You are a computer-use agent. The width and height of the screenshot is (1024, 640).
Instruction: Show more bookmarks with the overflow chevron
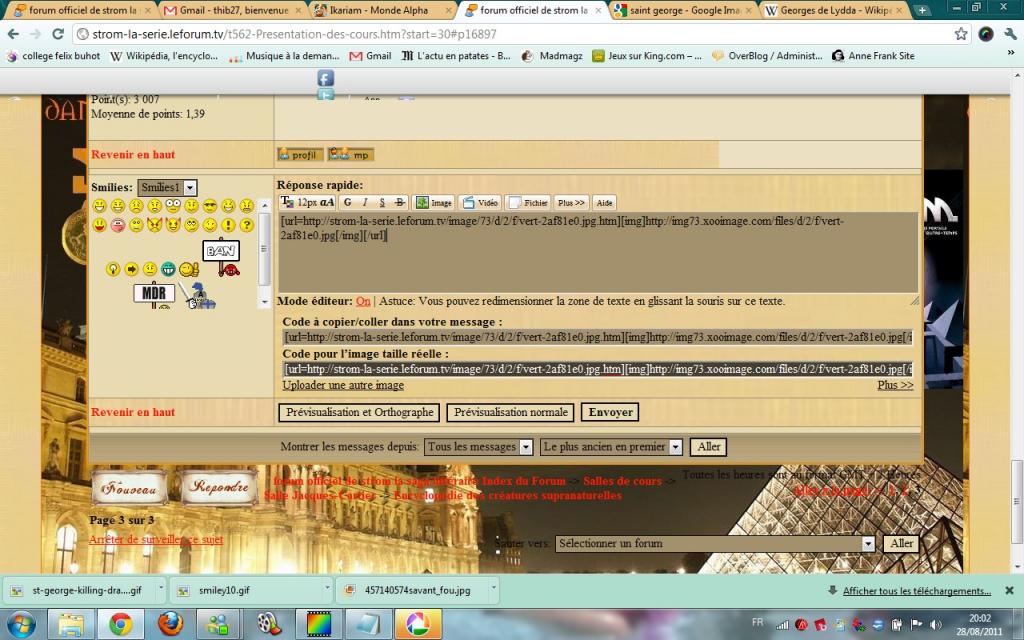coord(1011,54)
